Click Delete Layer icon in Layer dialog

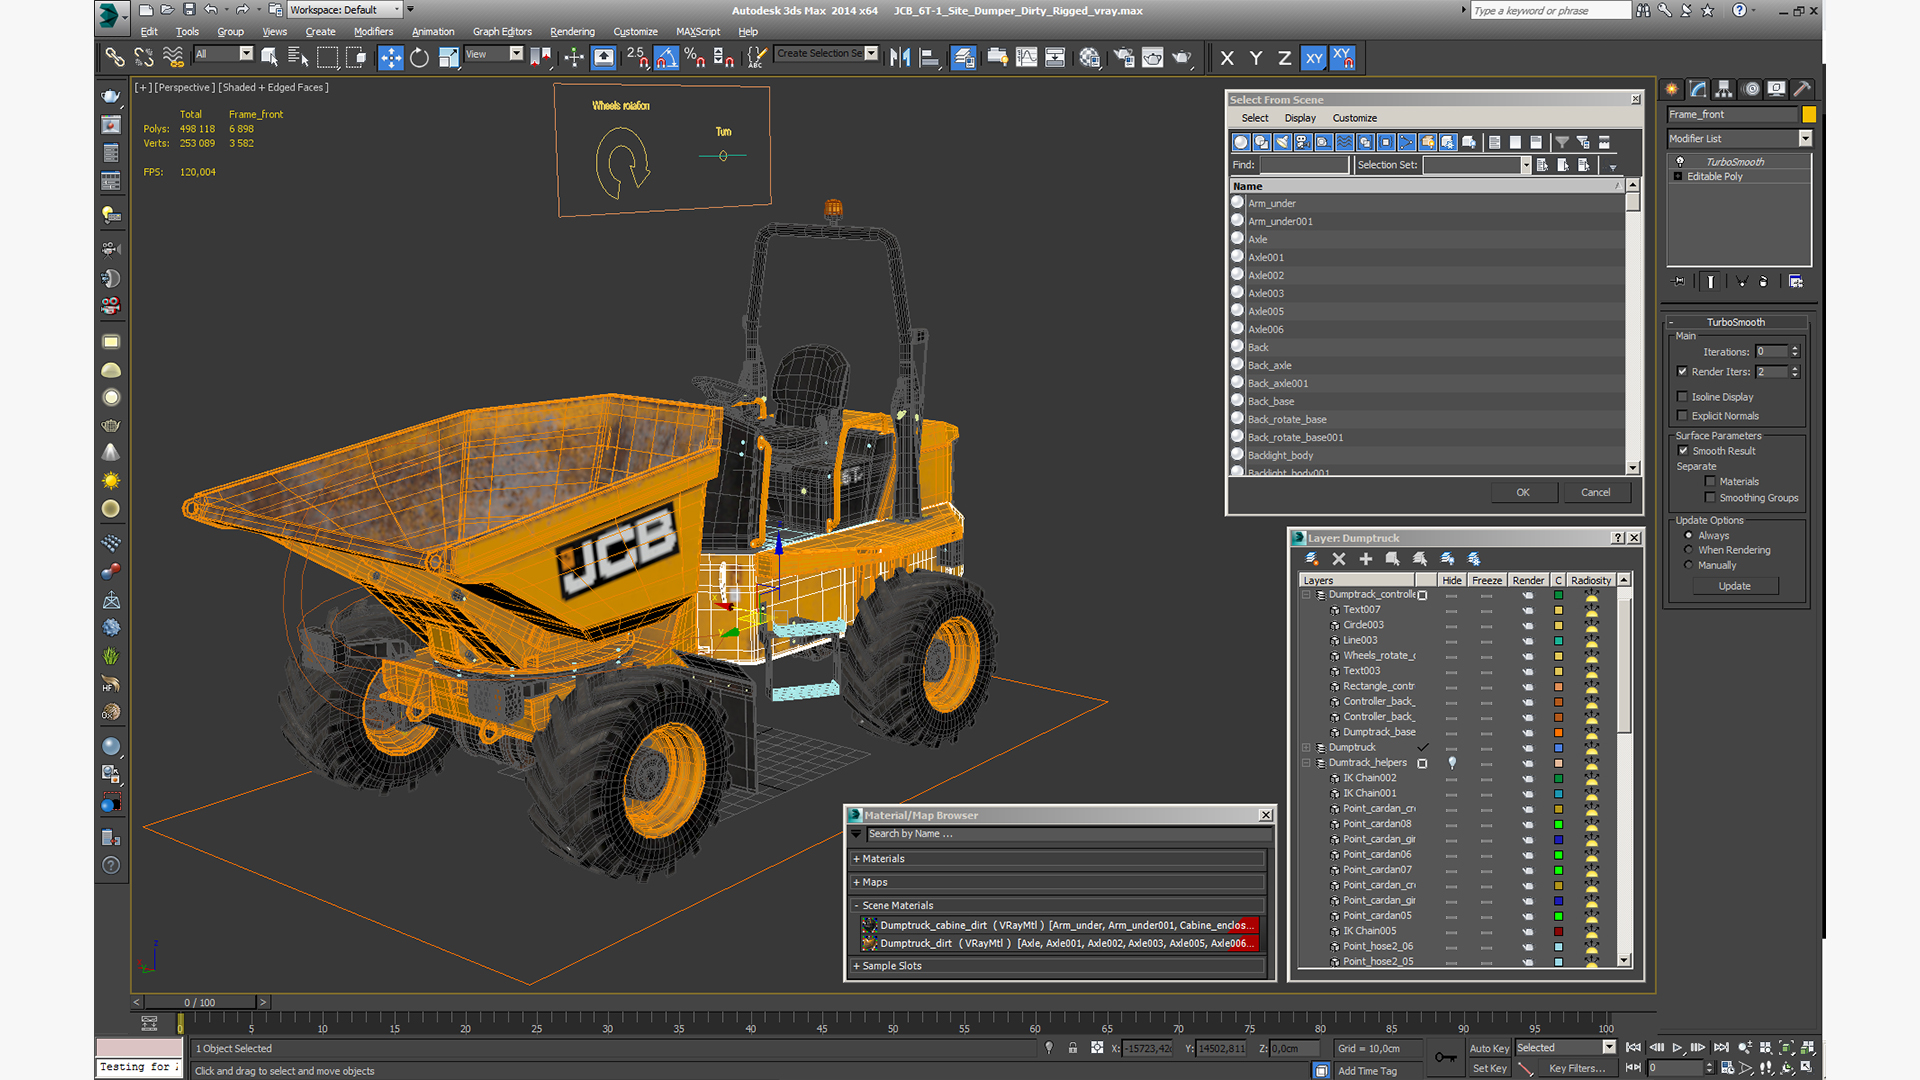tap(1339, 559)
